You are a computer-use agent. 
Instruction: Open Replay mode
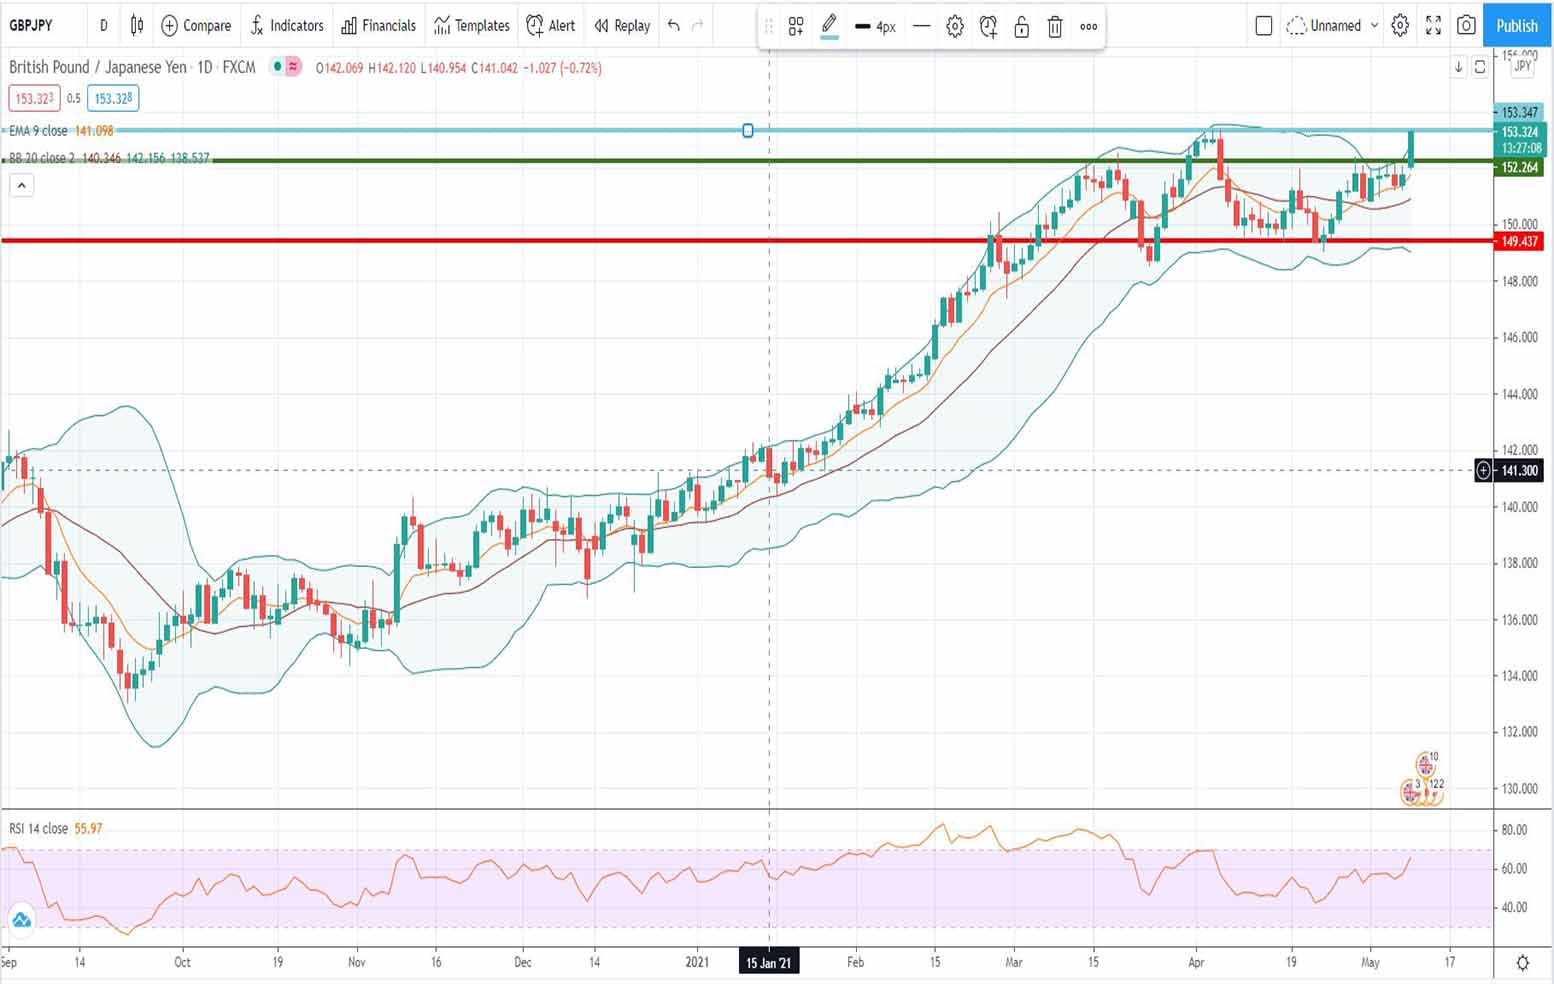click(620, 26)
